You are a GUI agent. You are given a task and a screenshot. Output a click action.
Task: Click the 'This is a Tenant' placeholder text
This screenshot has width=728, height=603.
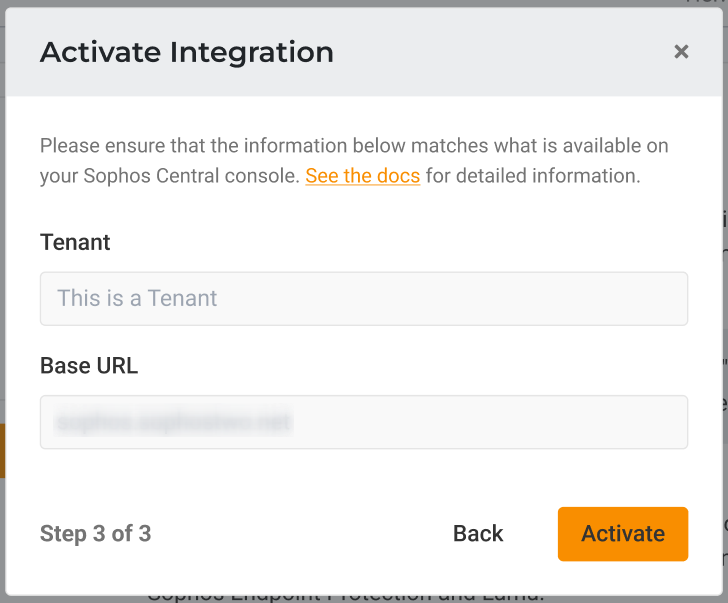[x=137, y=298]
